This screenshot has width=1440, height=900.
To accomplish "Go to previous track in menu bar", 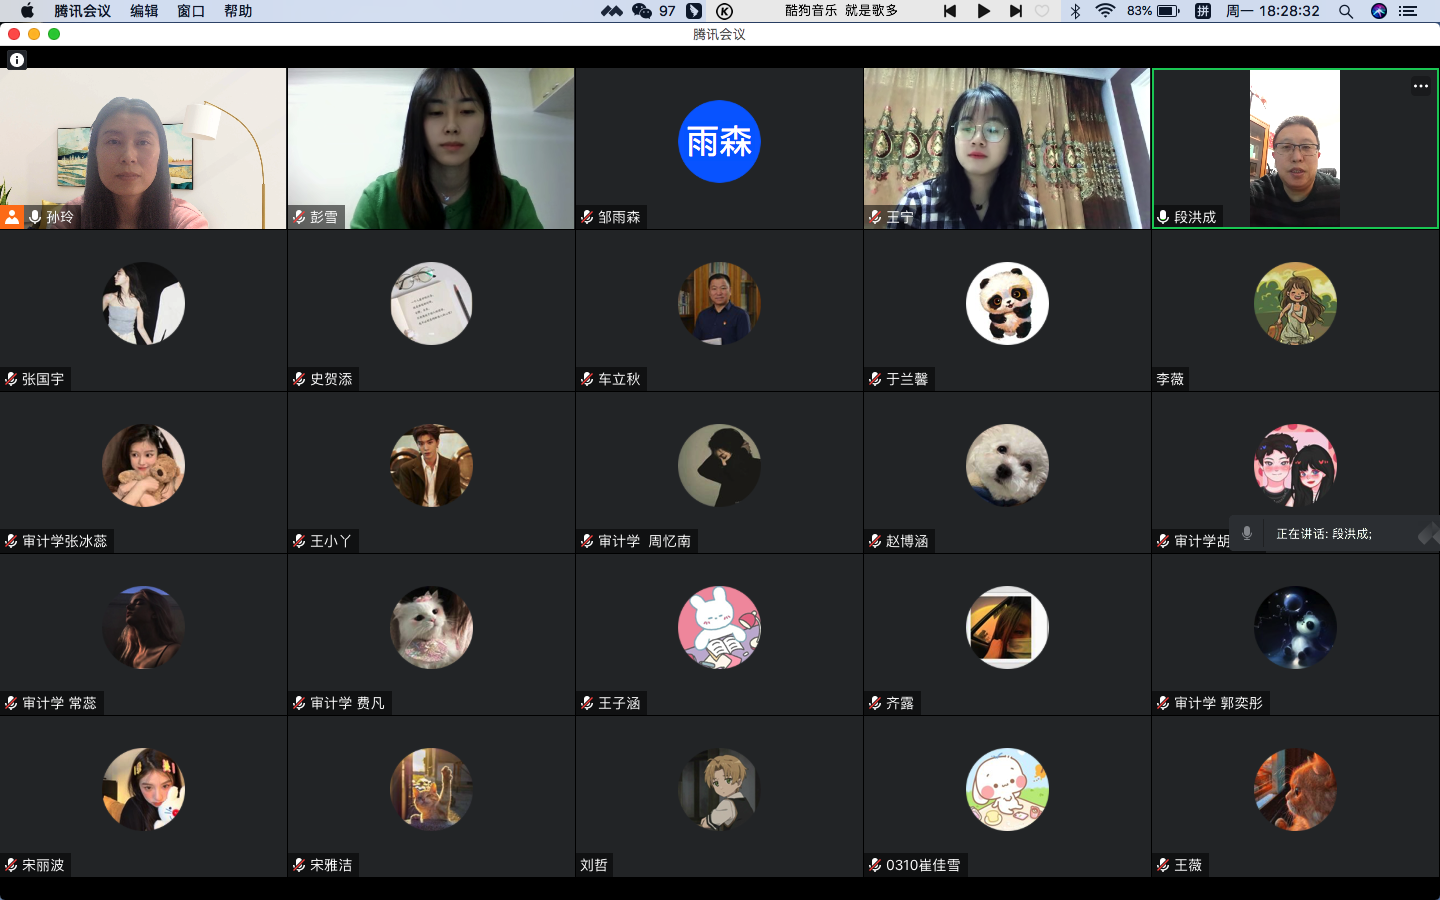I will point(950,11).
